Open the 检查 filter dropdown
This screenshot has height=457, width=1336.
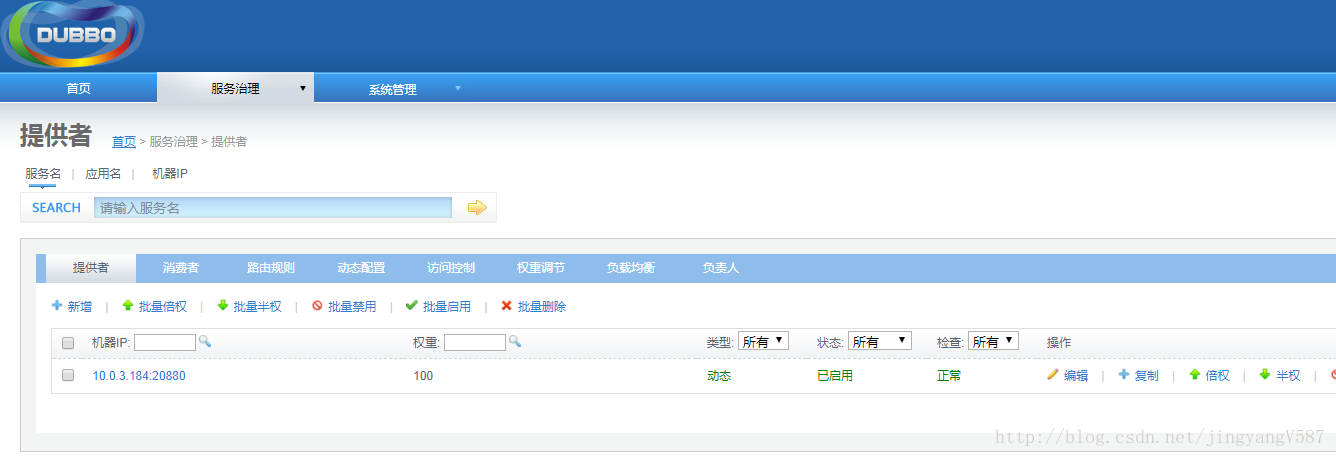(x=993, y=341)
